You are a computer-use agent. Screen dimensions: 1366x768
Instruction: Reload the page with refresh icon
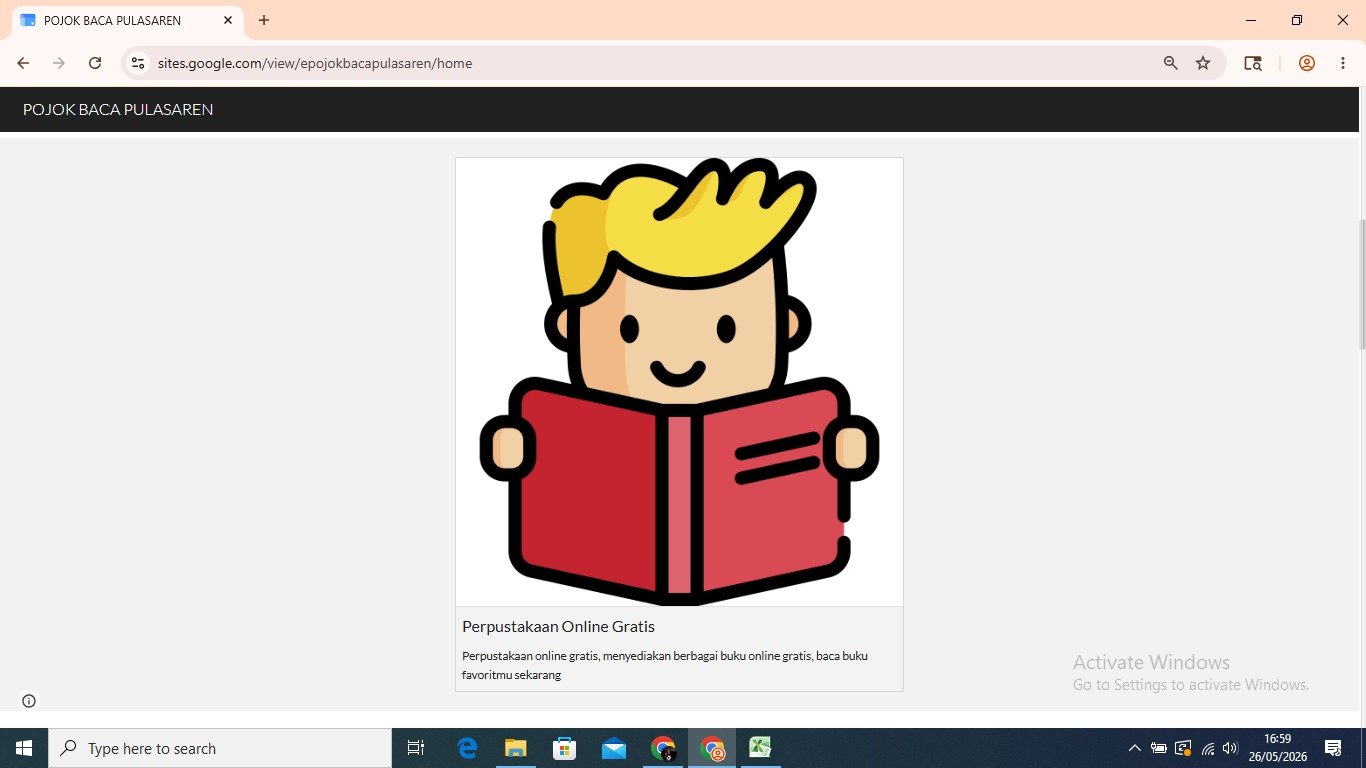coord(95,63)
